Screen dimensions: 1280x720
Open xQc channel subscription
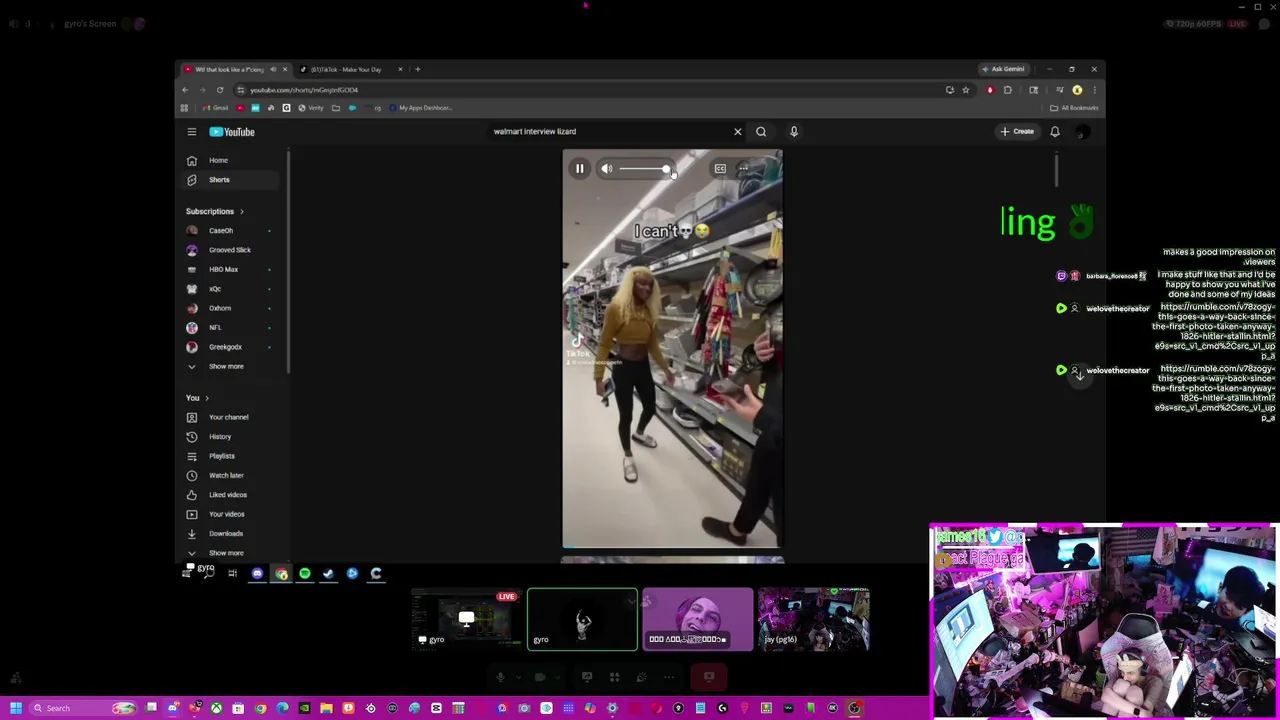(229, 289)
